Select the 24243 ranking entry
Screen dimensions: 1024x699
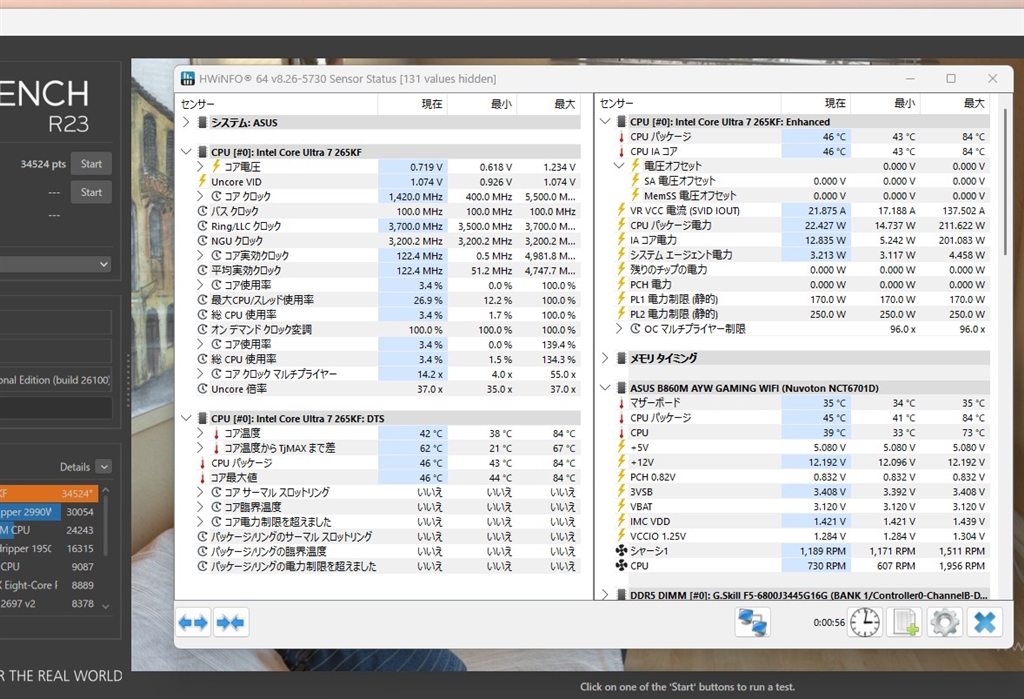(47, 530)
